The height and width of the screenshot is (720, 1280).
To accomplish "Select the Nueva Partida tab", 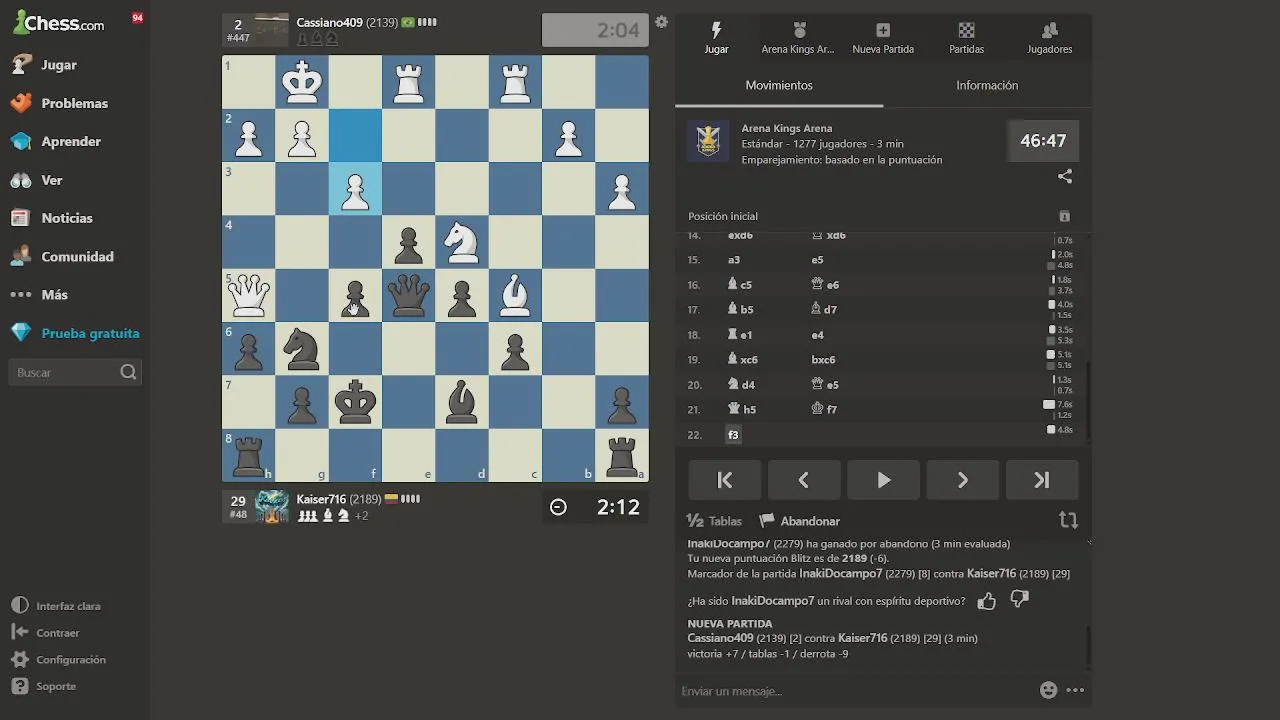I will 883,38.
